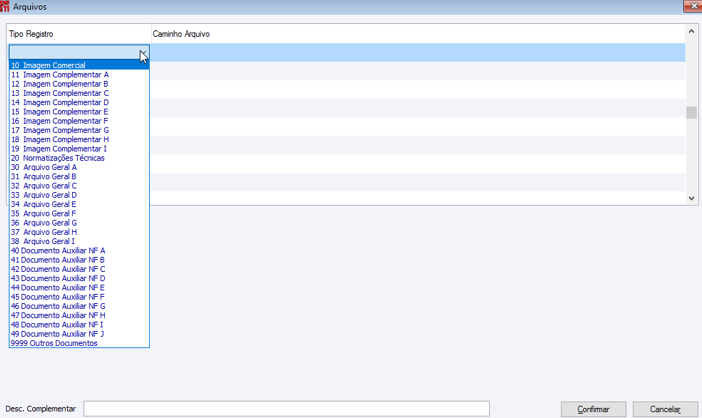Pick '41 Documento Auxiliar NF B'
Viewport: 702px width, 418px height.
79,260
